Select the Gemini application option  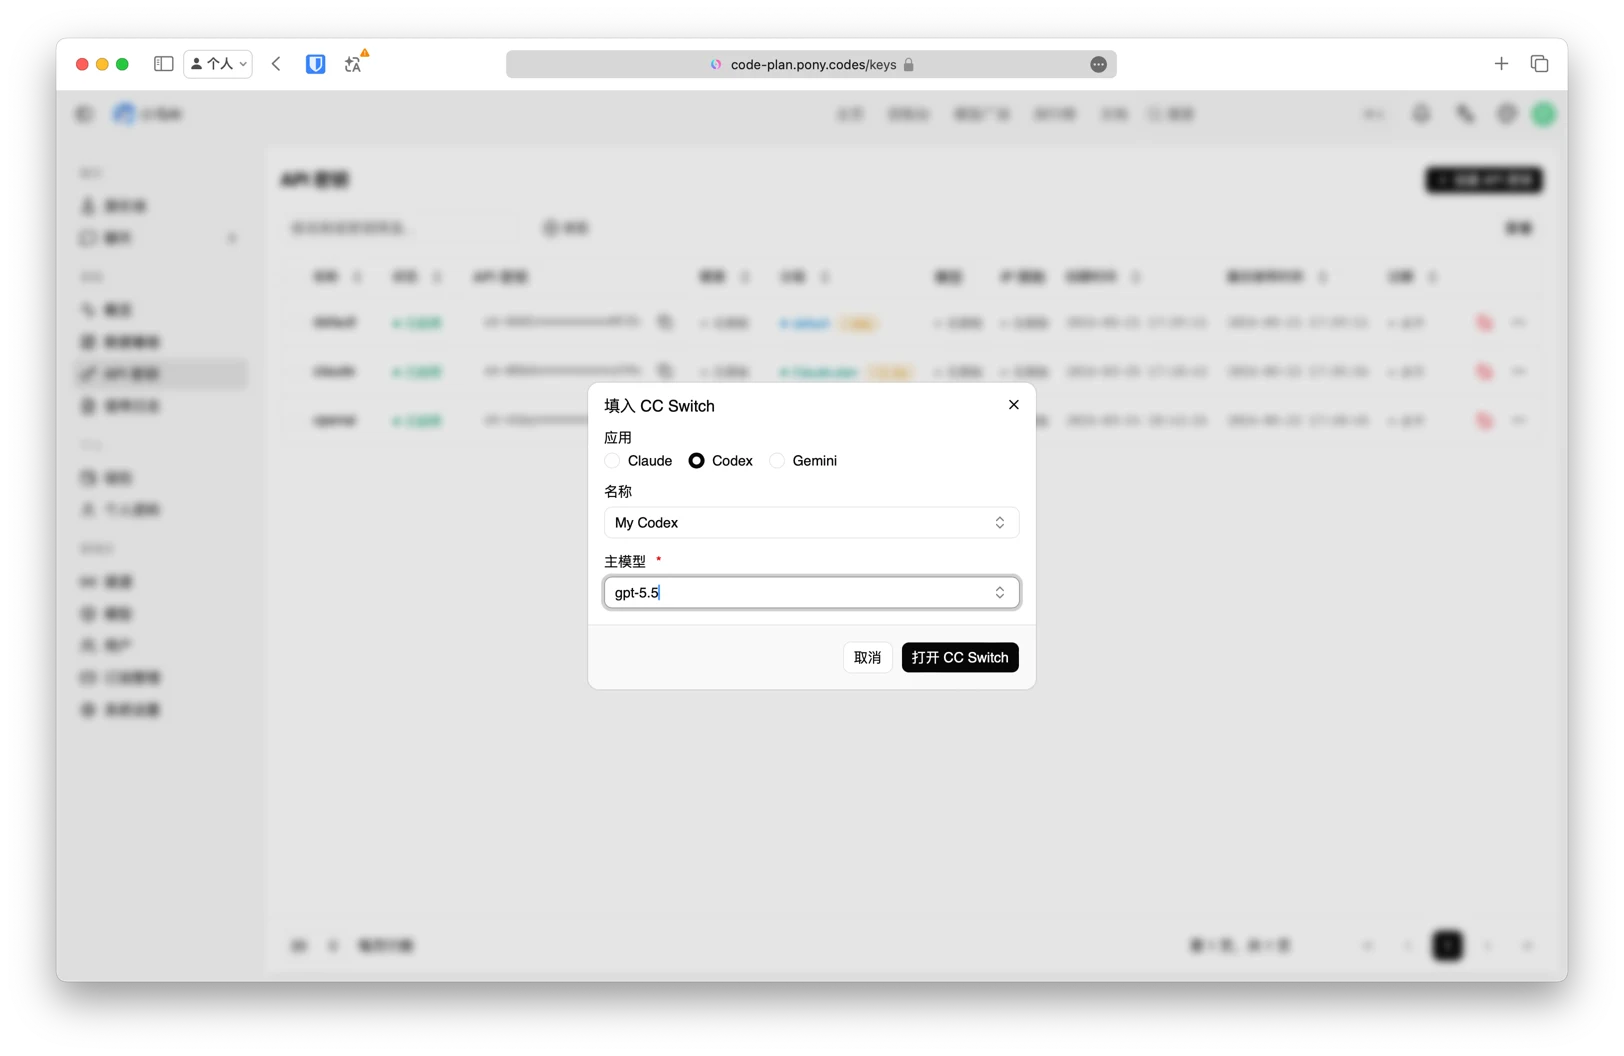point(776,461)
